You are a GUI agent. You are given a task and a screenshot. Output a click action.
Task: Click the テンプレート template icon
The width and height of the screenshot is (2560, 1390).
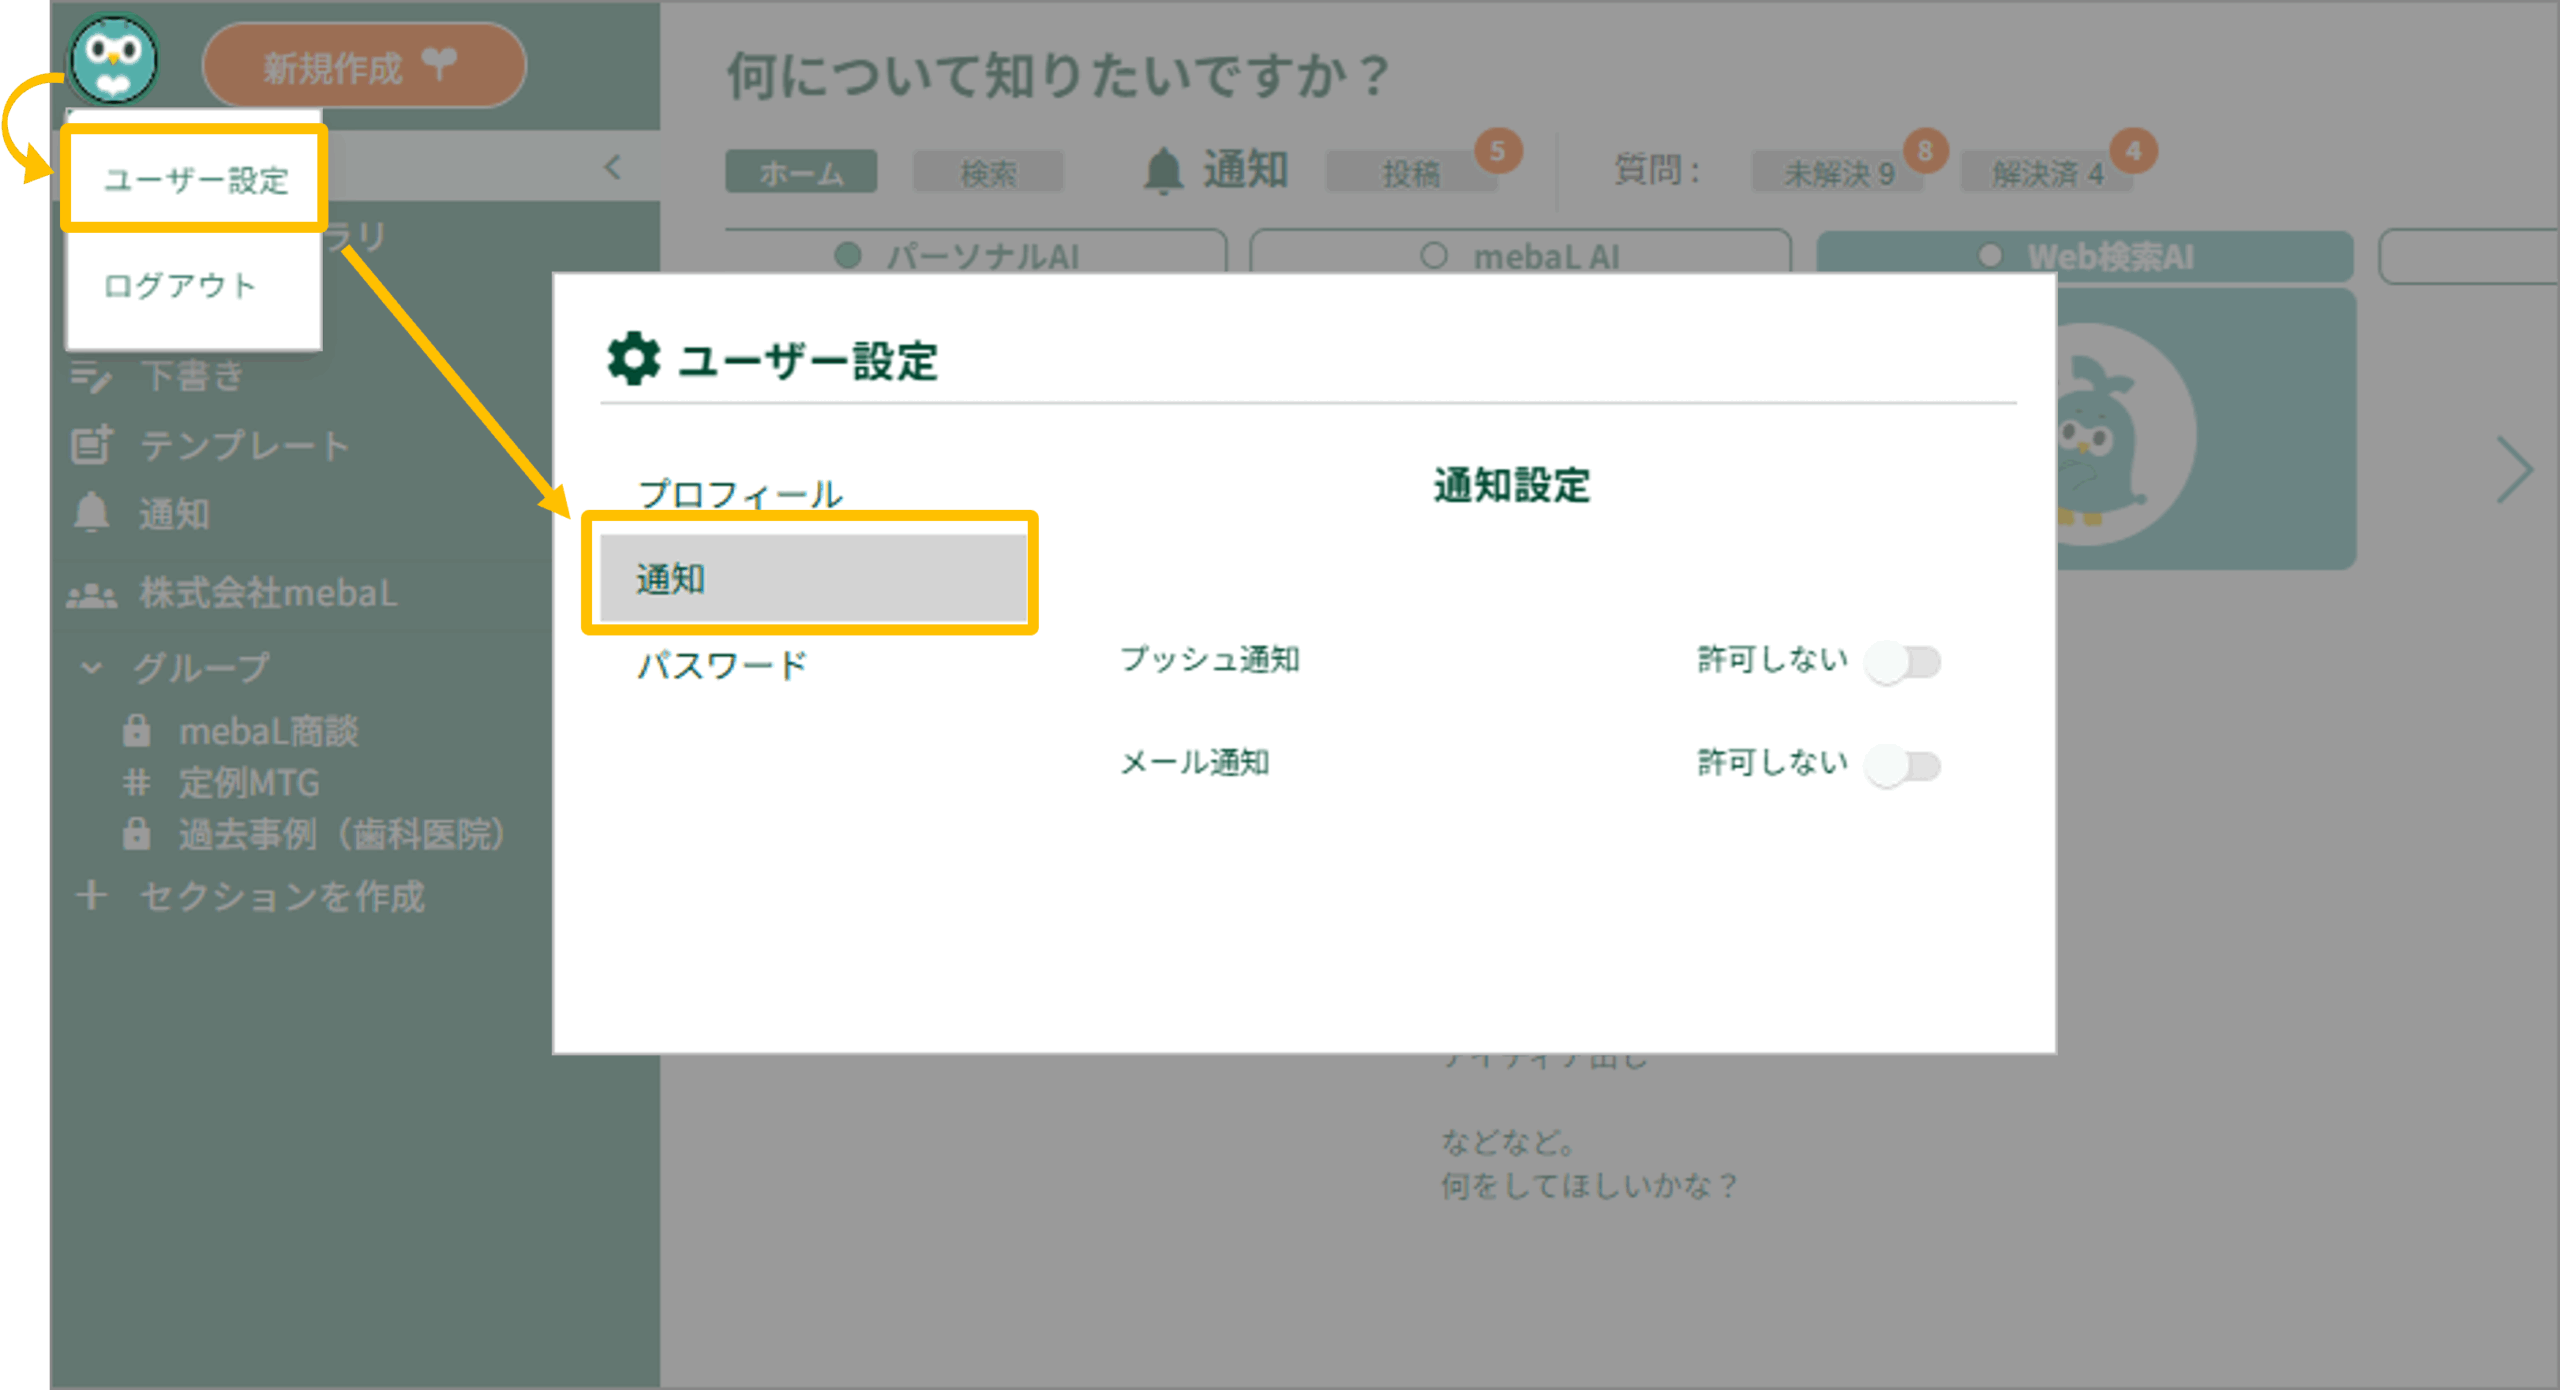coord(92,445)
